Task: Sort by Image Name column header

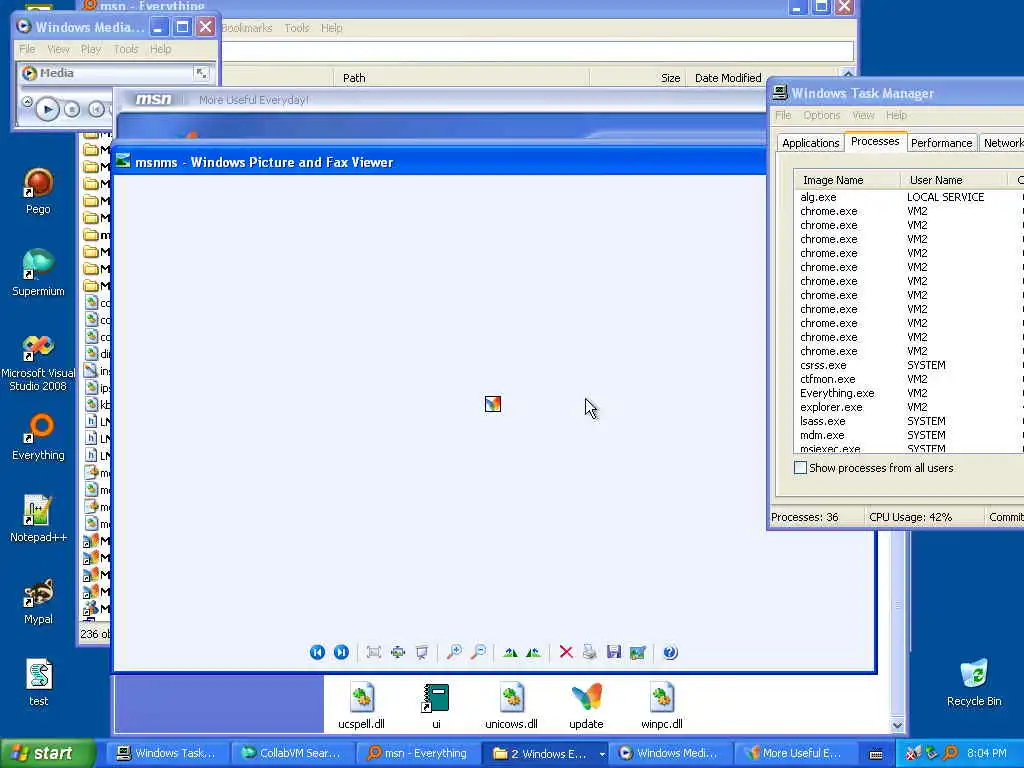Action: (847, 180)
